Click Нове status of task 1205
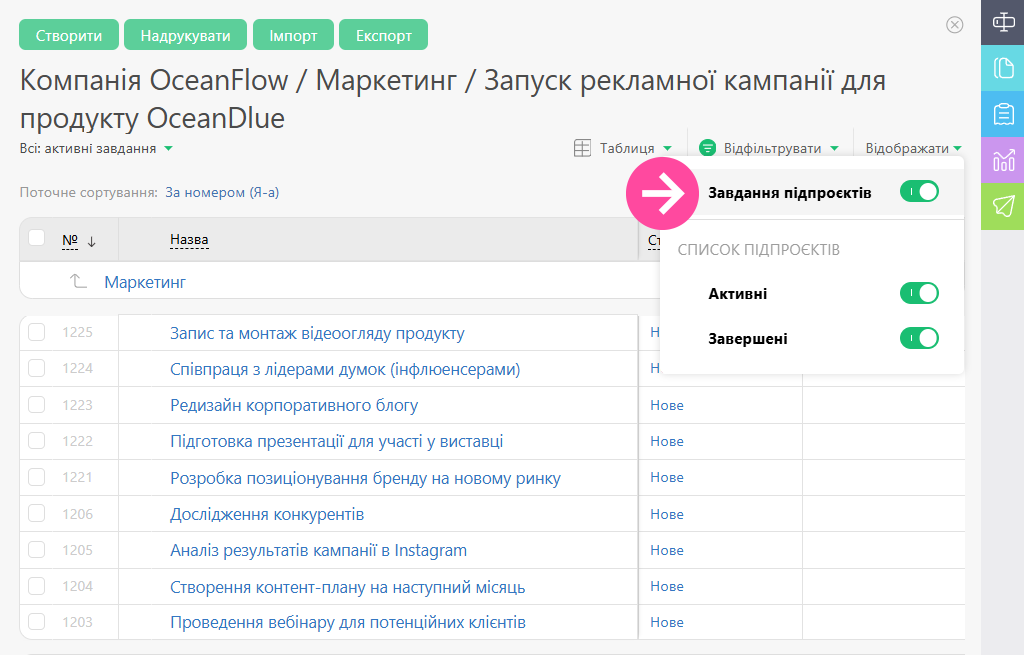The height and width of the screenshot is (655, 1024). coord(667,550)
